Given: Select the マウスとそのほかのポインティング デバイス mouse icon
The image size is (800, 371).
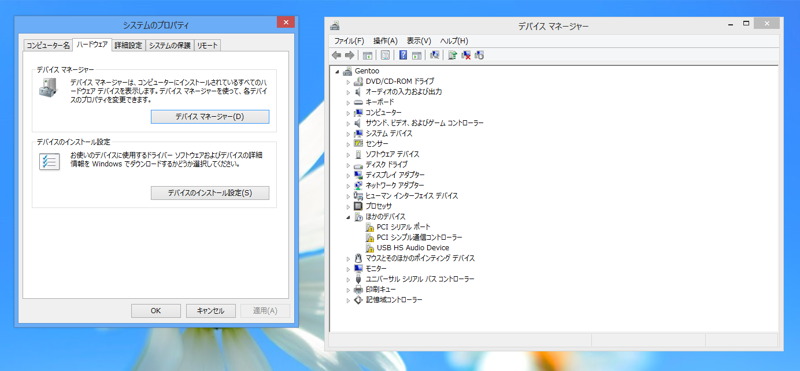Looking at the screenshot, I should click(x=358, y=258).
